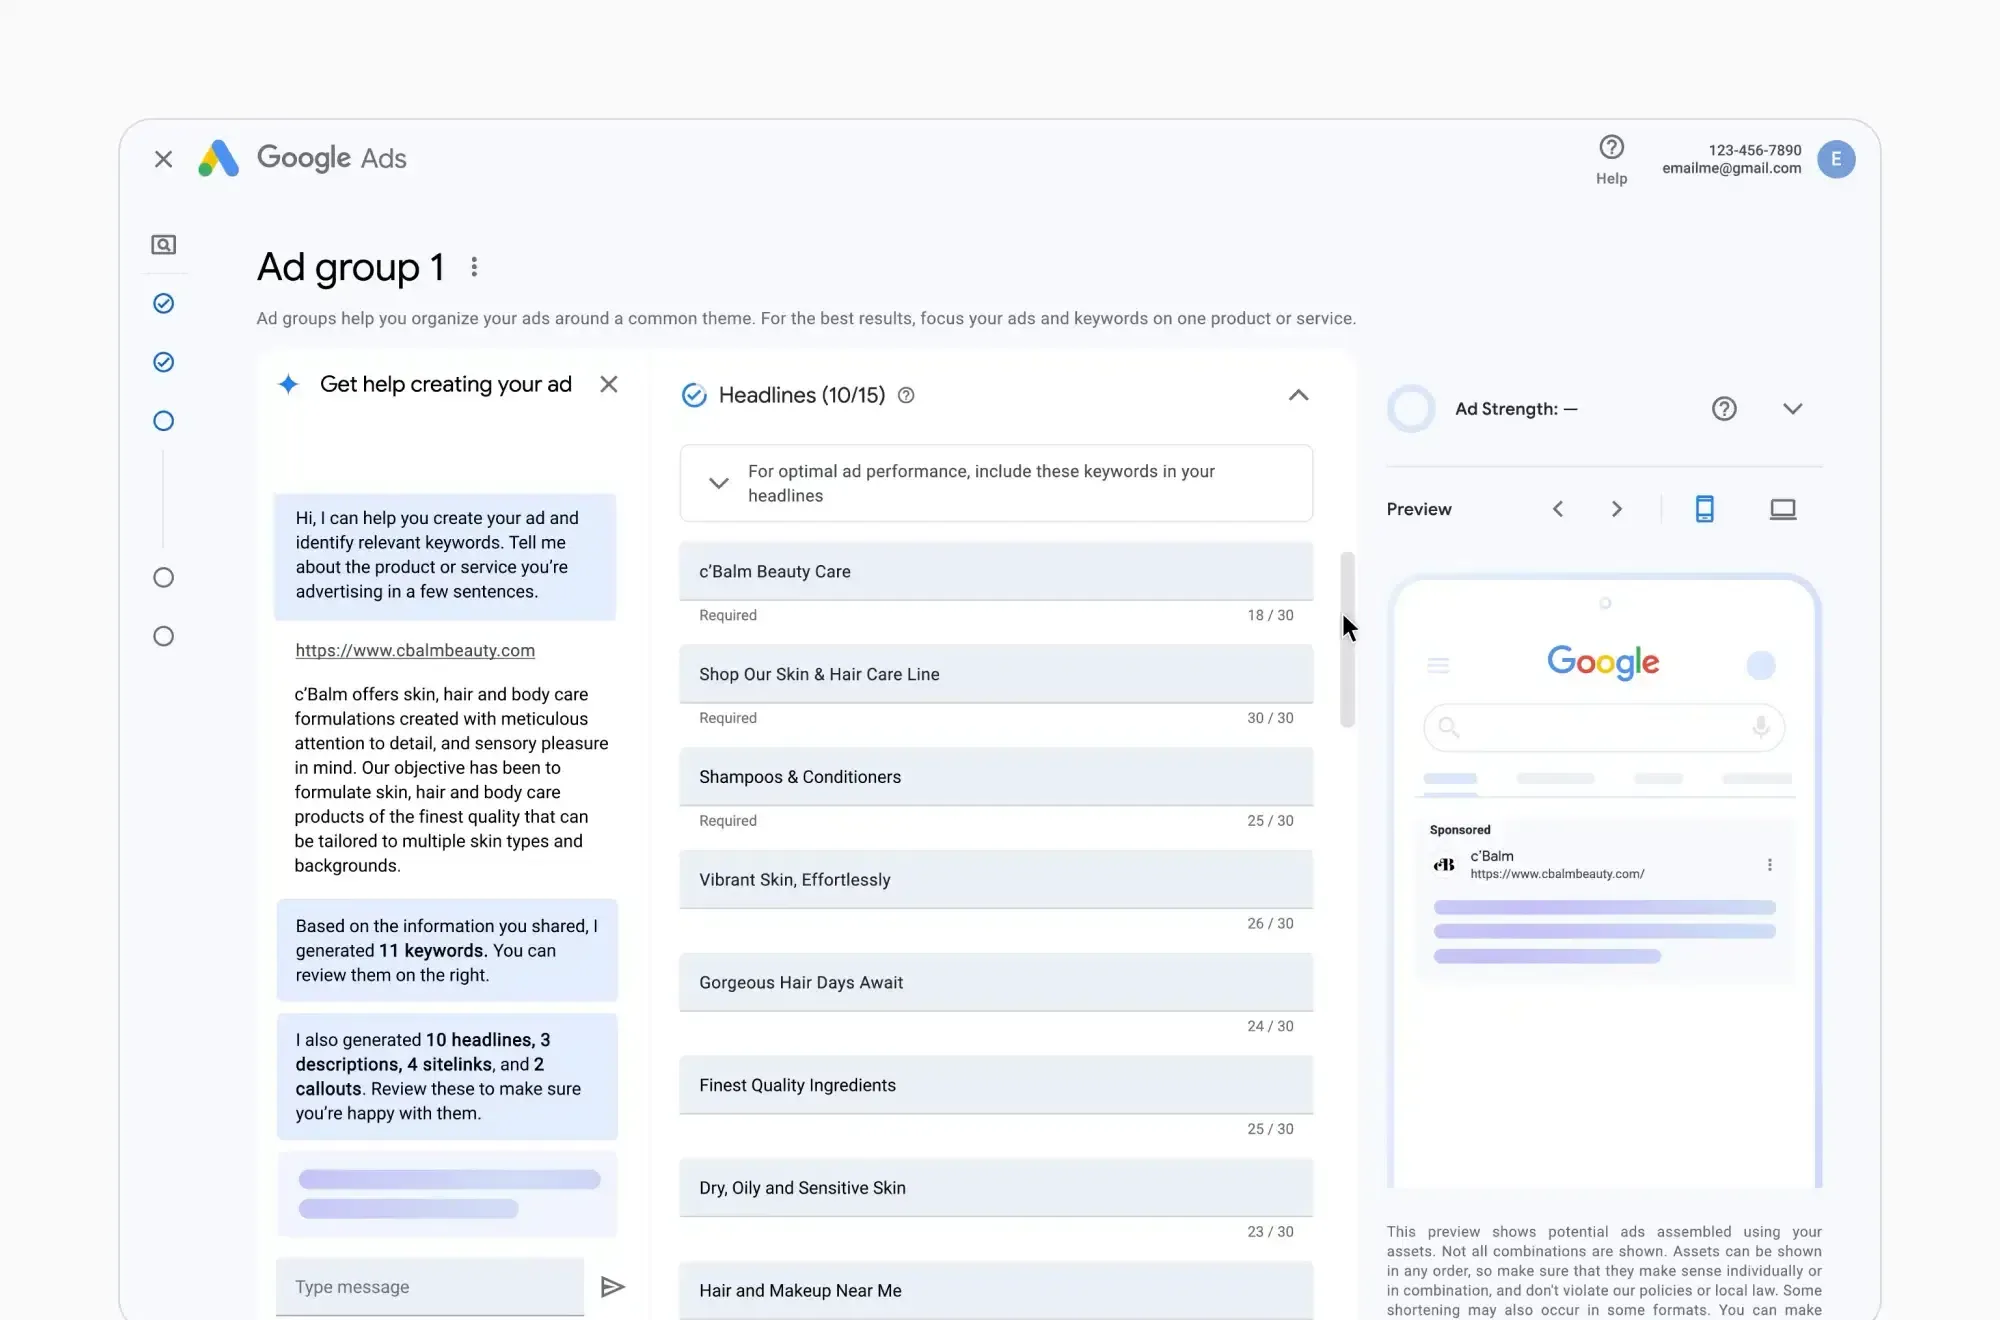2000x1320 pixels.
Task: Send the chat message with arrow icon
Action: pyautogui.click(x=612, y=1287)
